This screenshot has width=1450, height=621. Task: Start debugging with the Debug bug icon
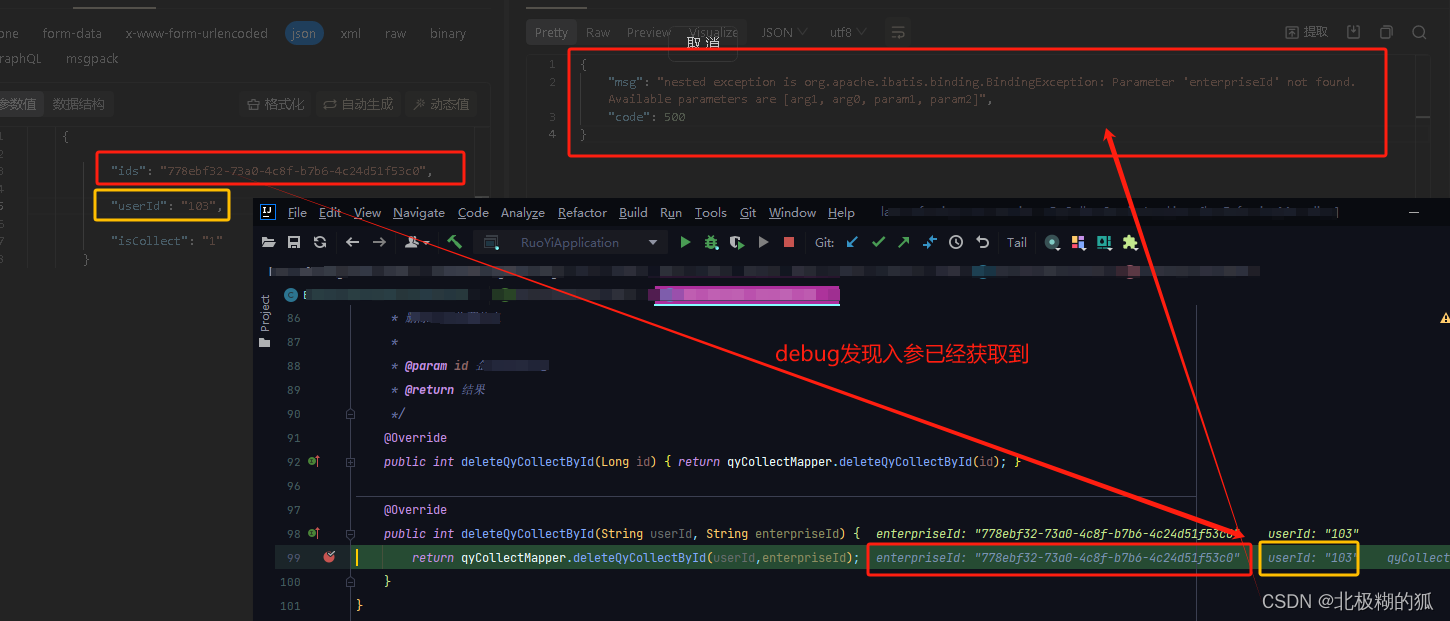(709, 242)
